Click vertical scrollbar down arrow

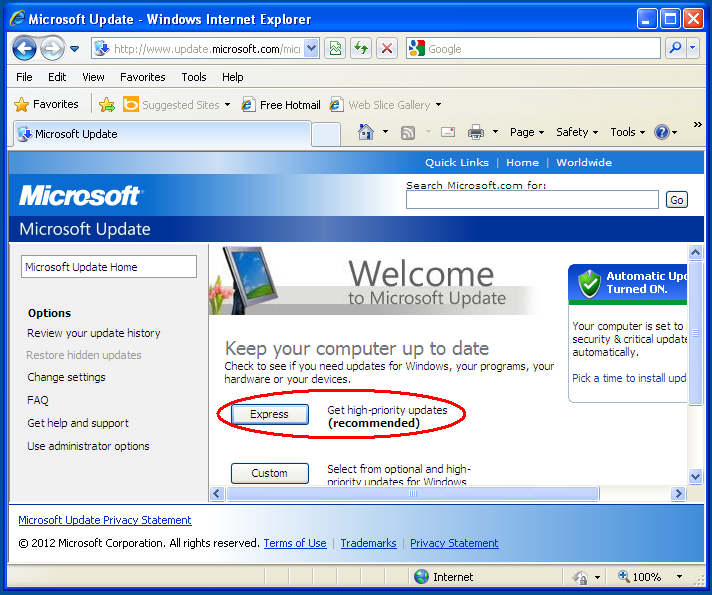(695, 476)
